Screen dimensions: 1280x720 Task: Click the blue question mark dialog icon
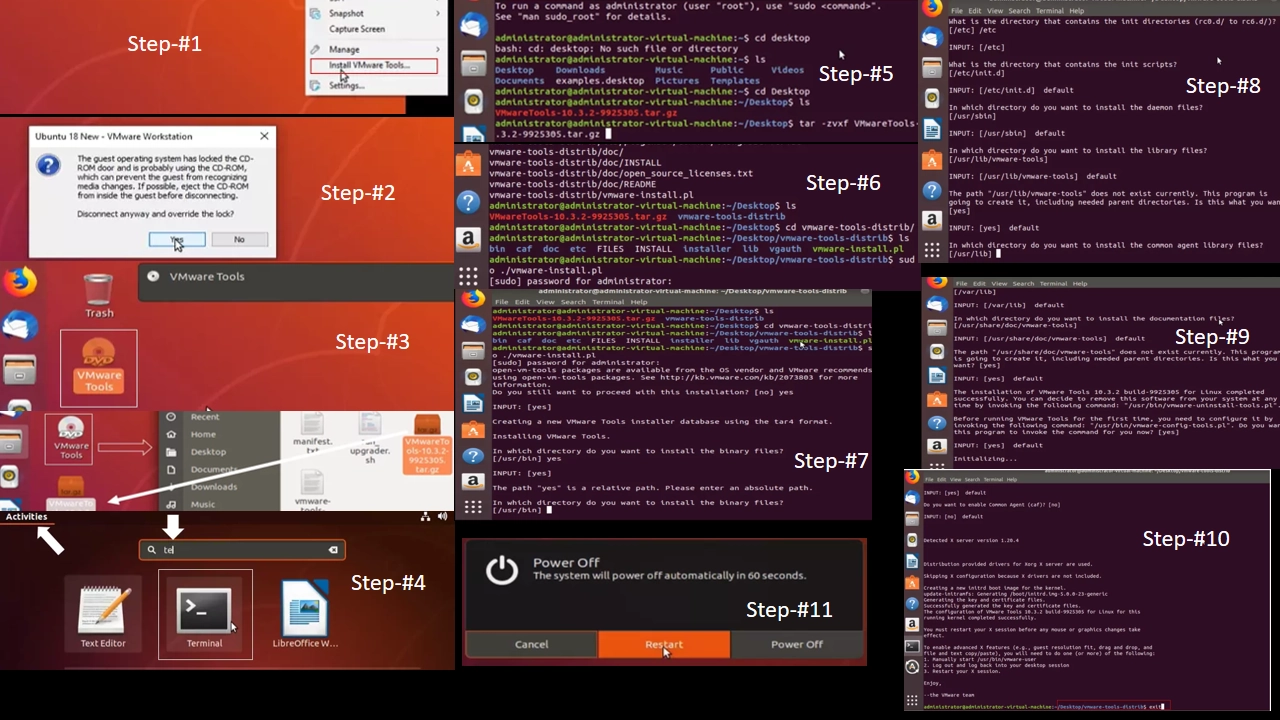[47, 165]
